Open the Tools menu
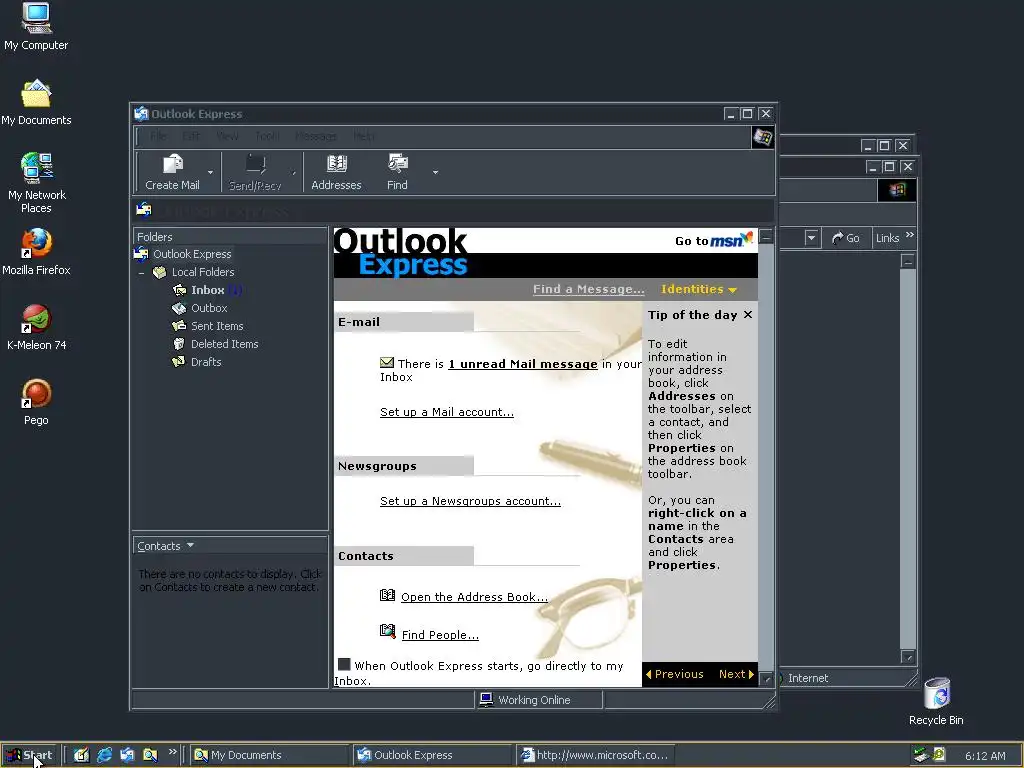The image size is (1024, 768). point(266,136)
